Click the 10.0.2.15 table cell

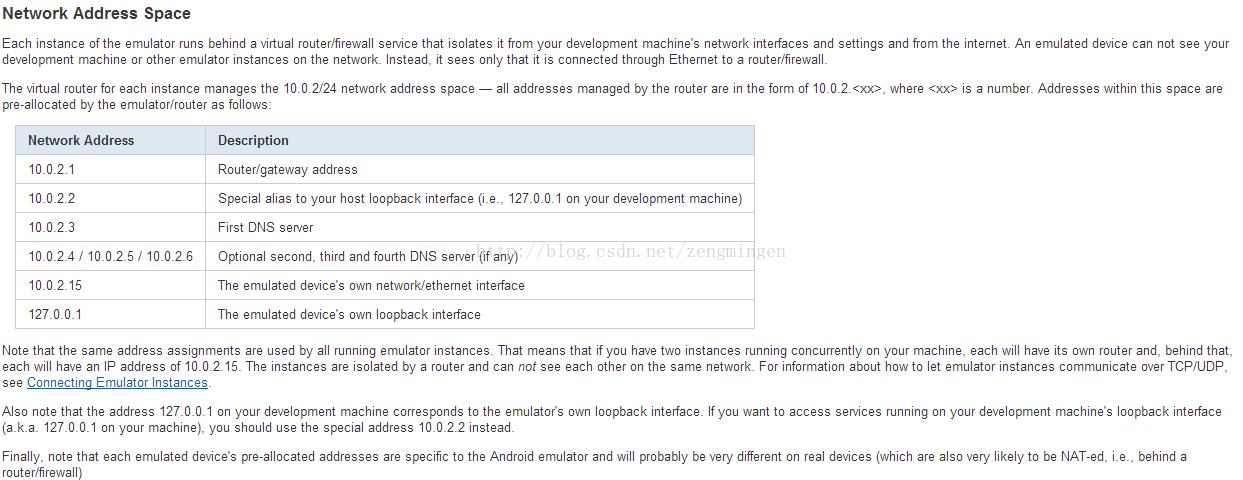coord(110,285)
